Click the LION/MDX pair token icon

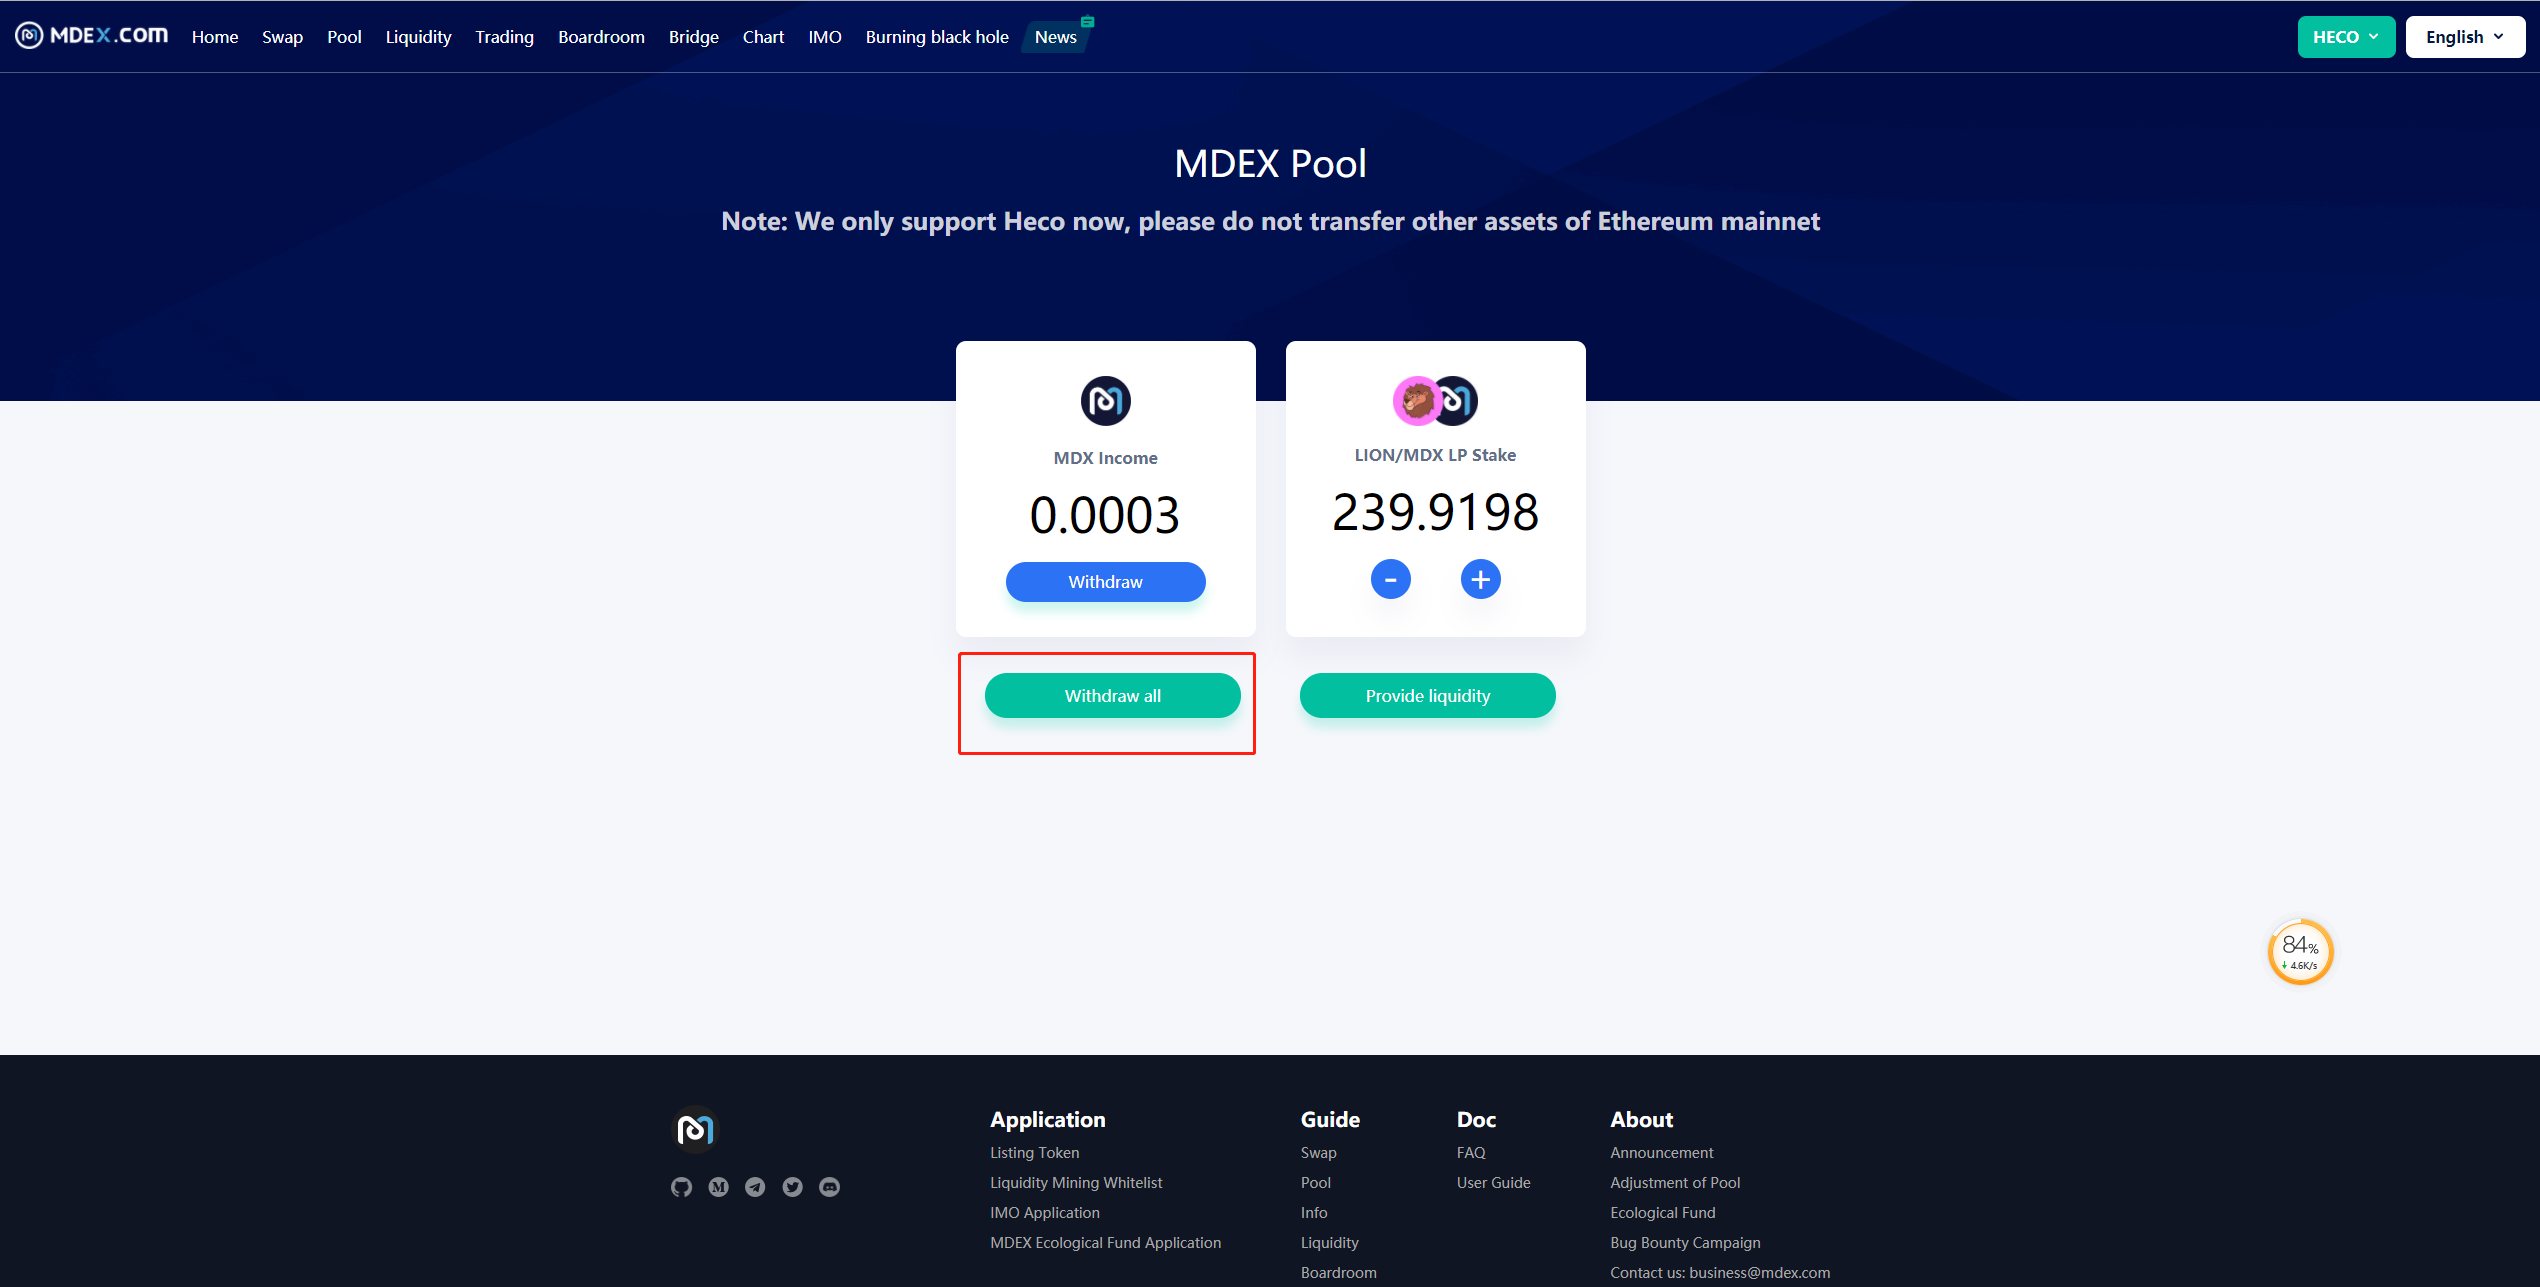[x=1435, y=401]
